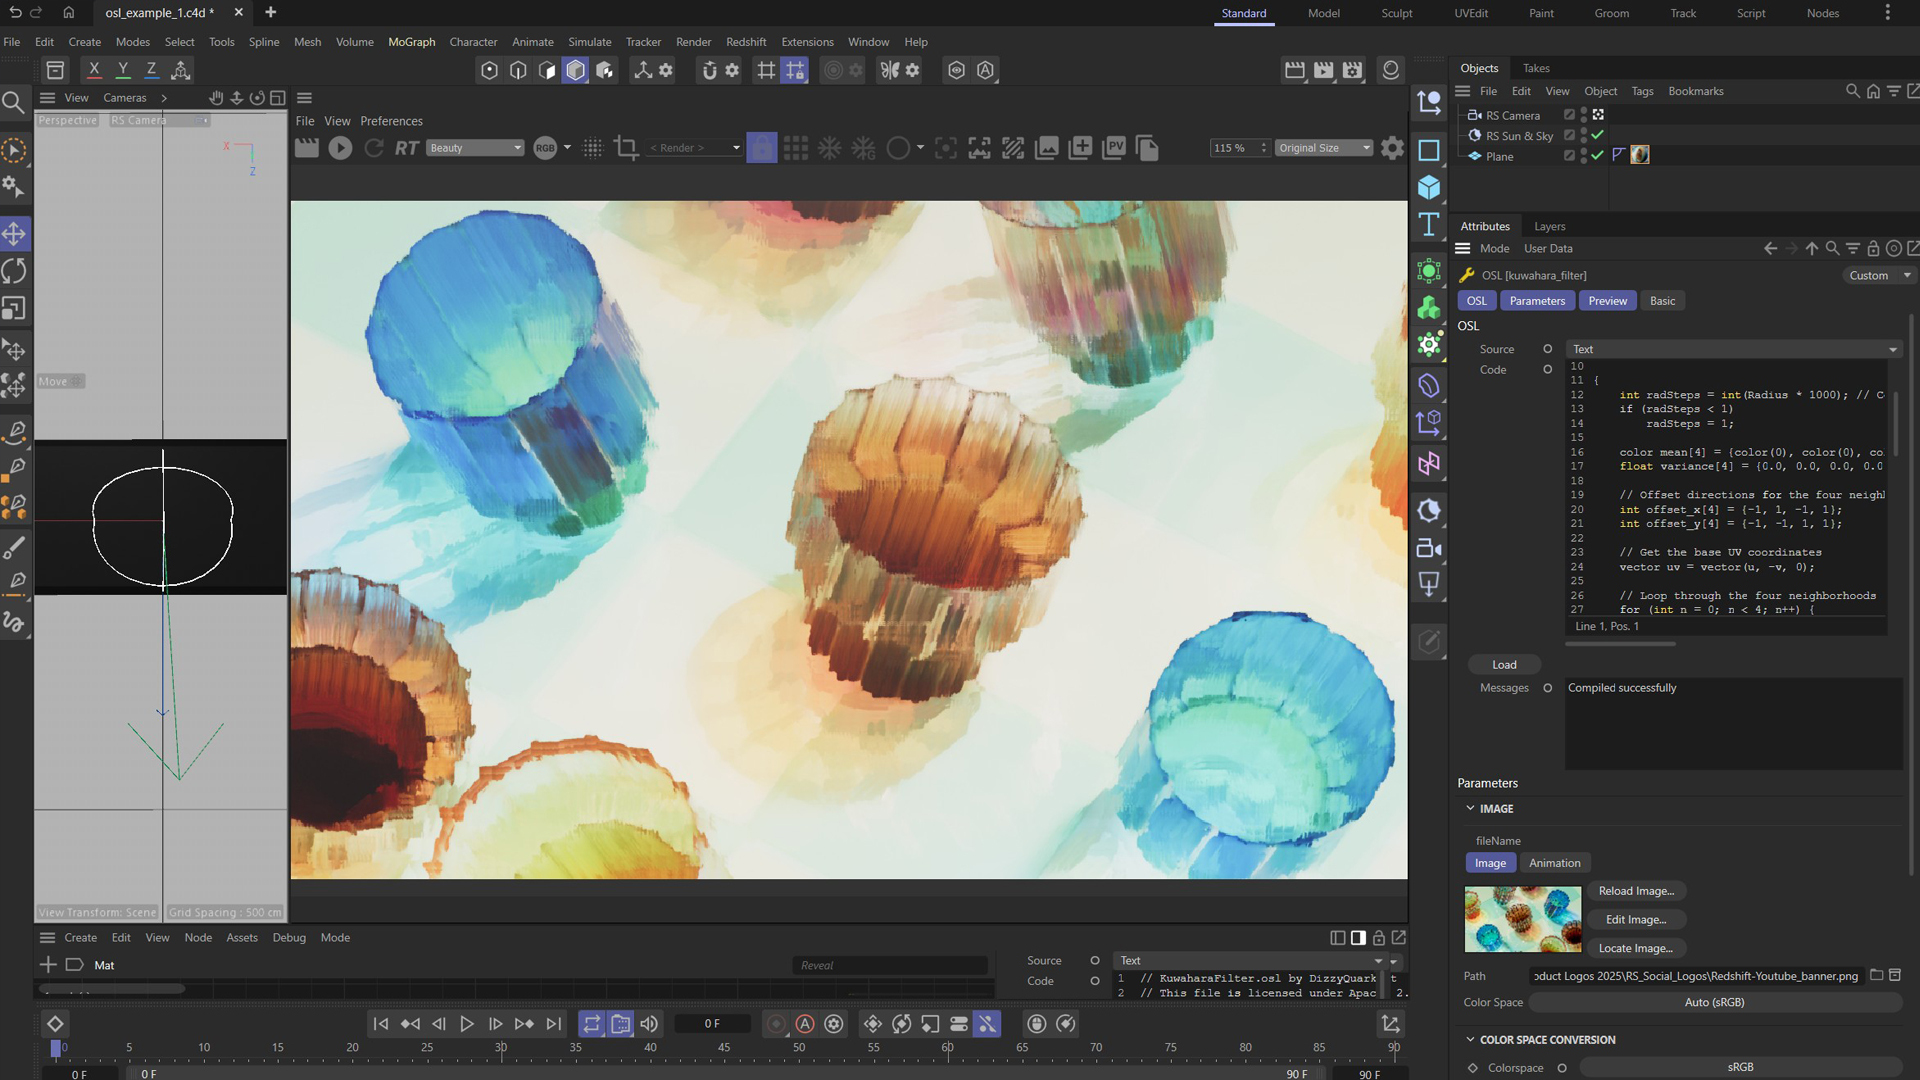1920x1080 pixels.
Task: Toggle Z axis lock
Action: [x=151, y=70]
